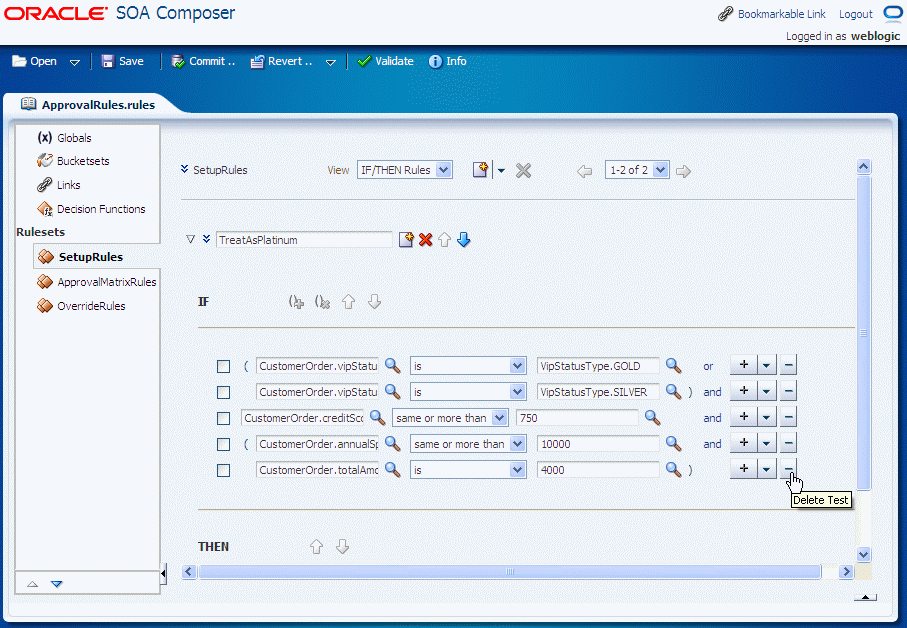Check the VipStatusType.SILVER test checkbox
The width and height of the screenshot is (907, 628).
tap(223, 392)
